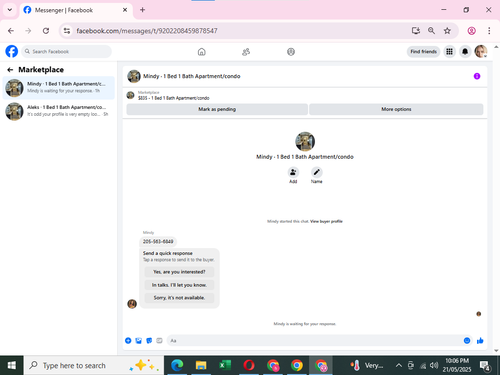Click Mindy's chat header name
The image size is (500, 375).
point(192,76)
